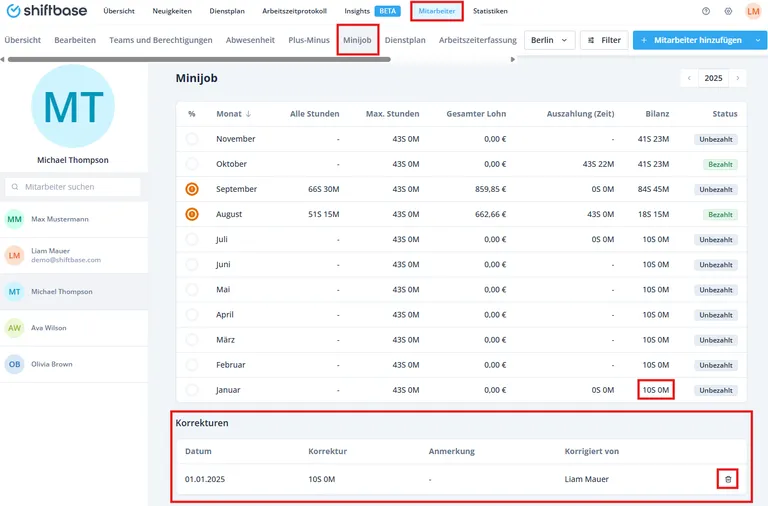
Task: Open the Übersicht top menu
Action: 119,11
